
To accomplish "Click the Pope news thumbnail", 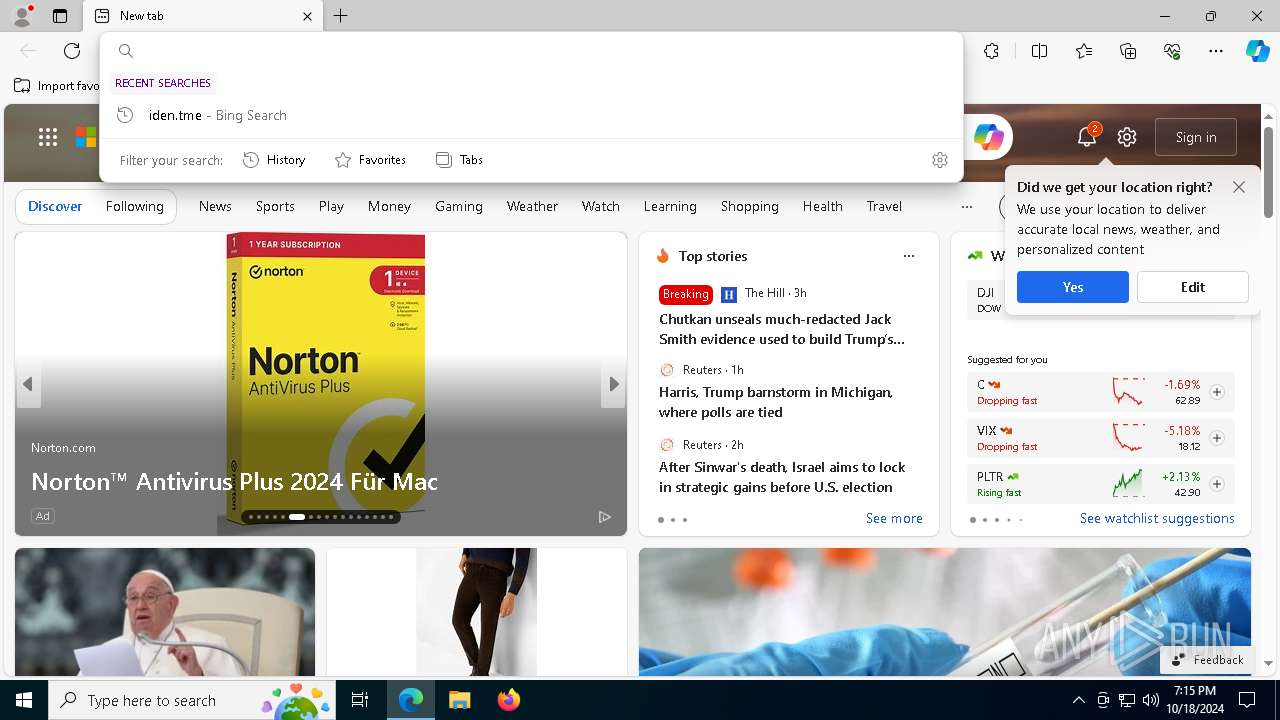I will 165,612.
